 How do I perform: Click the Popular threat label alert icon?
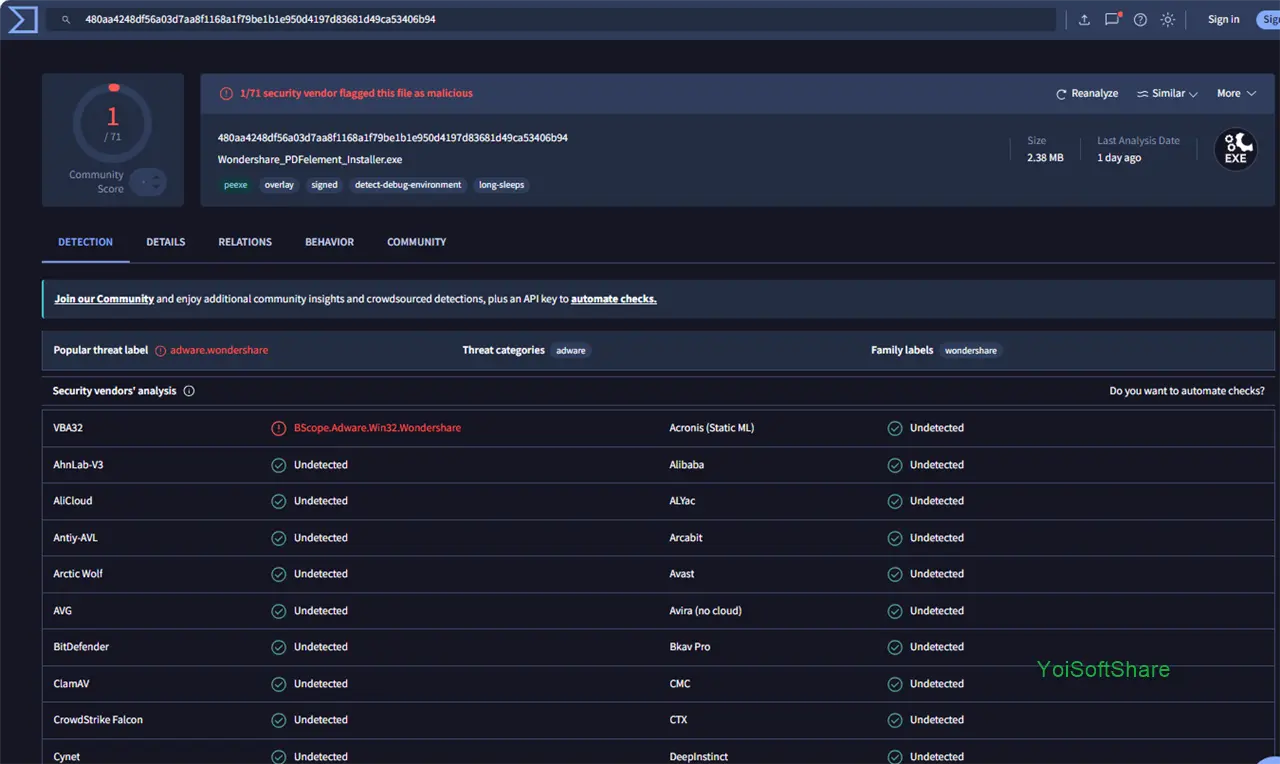tap(160, 351)
